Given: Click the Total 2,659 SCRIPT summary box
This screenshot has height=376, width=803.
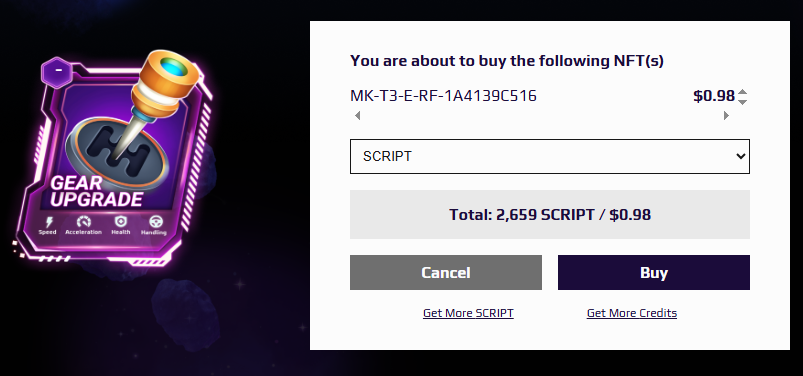Looking at the screenshot, I should [550, 215].
